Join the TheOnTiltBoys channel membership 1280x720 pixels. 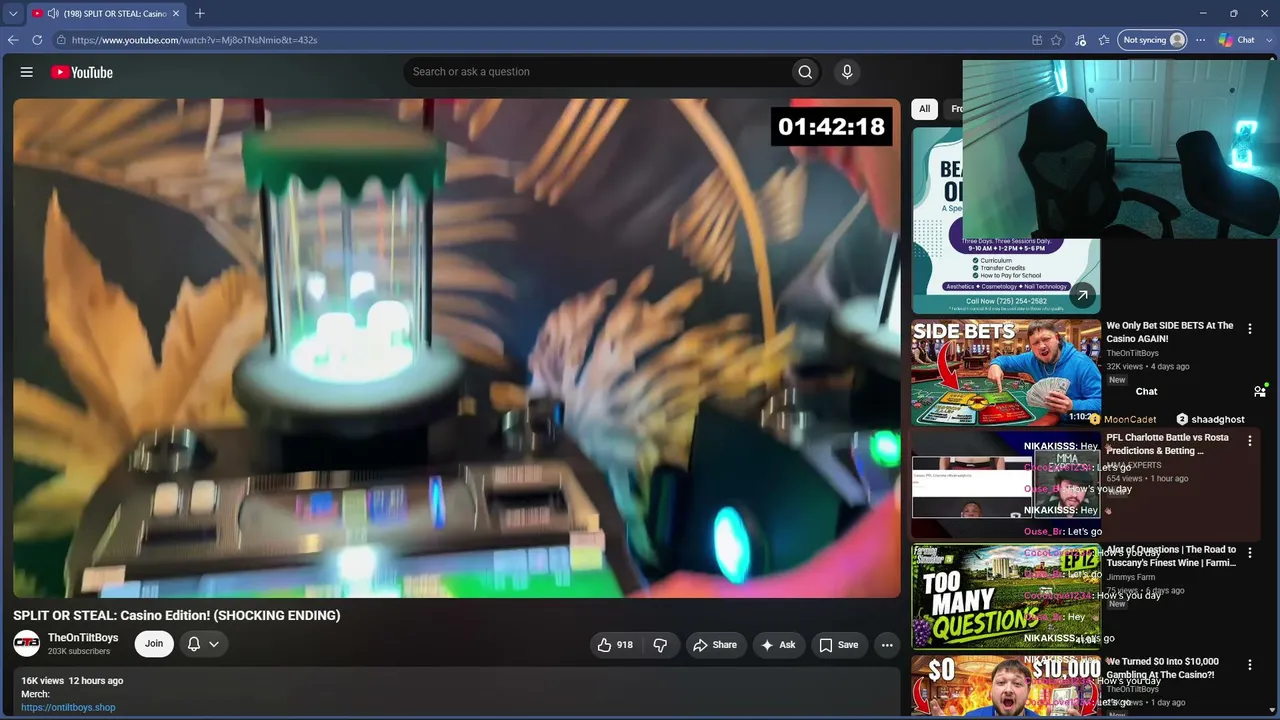[154, 644]
